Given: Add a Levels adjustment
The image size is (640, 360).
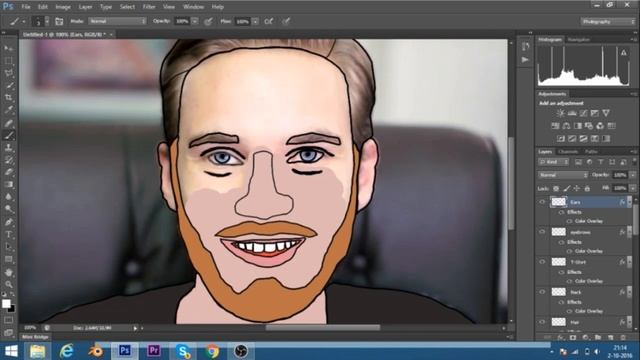Looking at the screenshot, I should (x=572, y=113).
